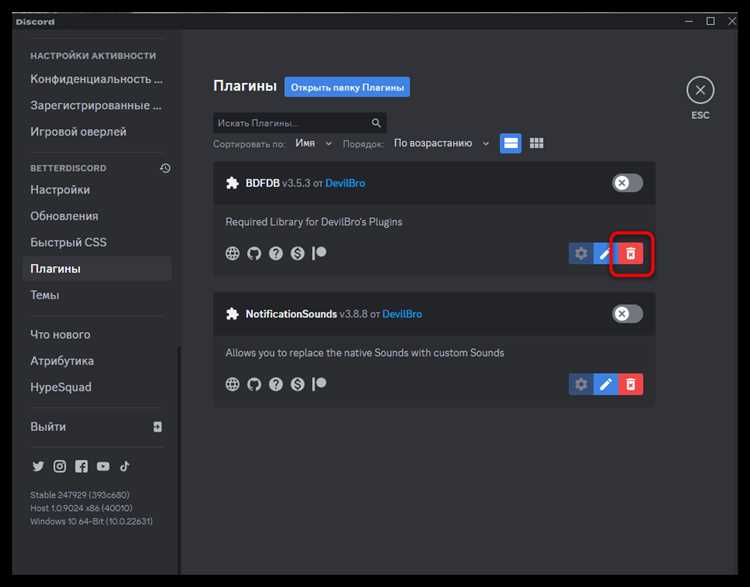Screen dimensions: 750x587
Task: Edit NotificationSounds plugin with pencil icon
Action: tap(606, 384)
